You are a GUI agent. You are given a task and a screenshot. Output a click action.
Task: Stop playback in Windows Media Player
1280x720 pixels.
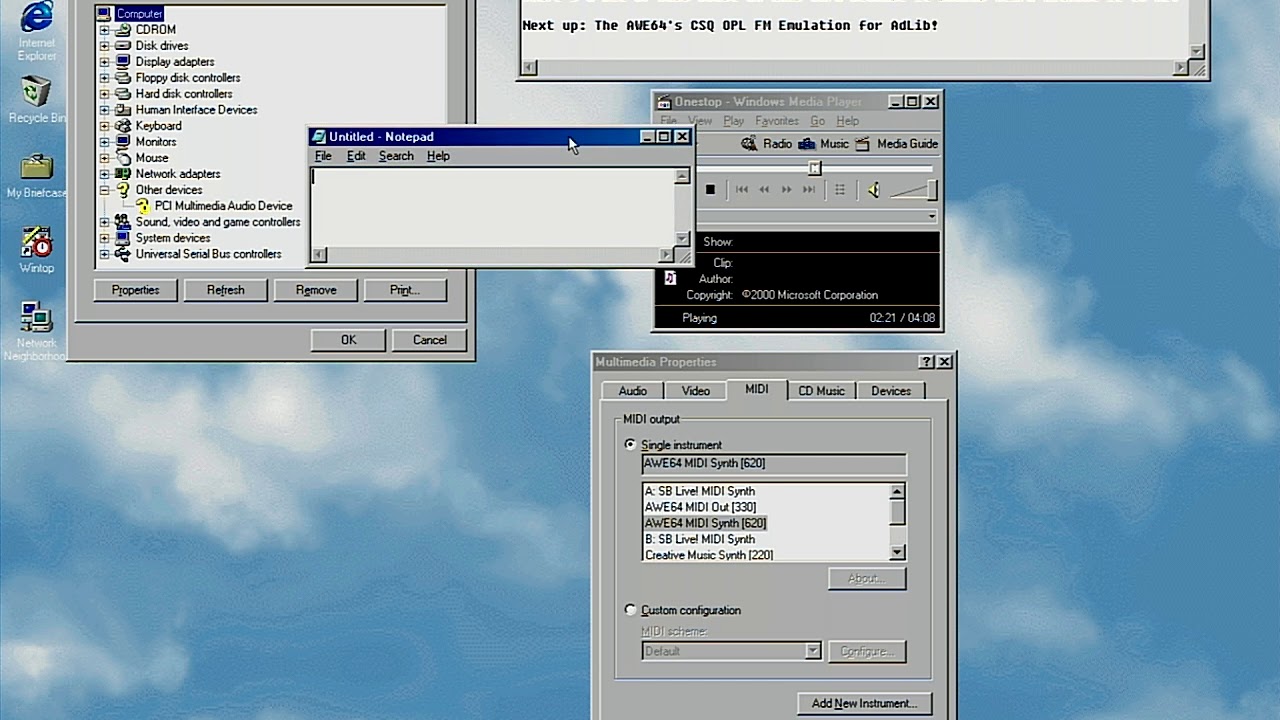(710, 189)
